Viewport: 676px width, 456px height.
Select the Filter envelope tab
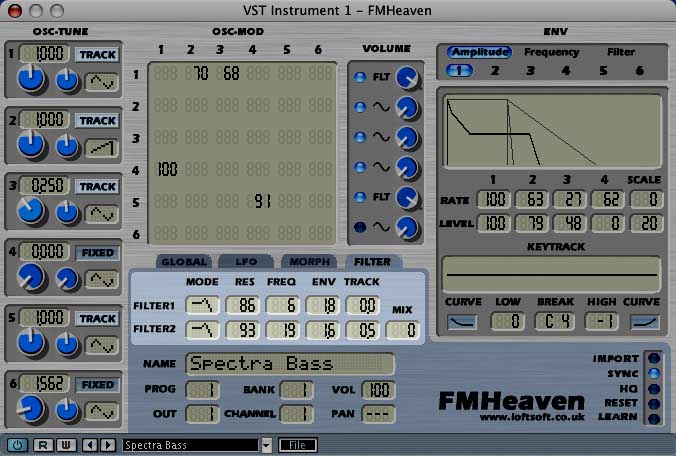(621, 52)
